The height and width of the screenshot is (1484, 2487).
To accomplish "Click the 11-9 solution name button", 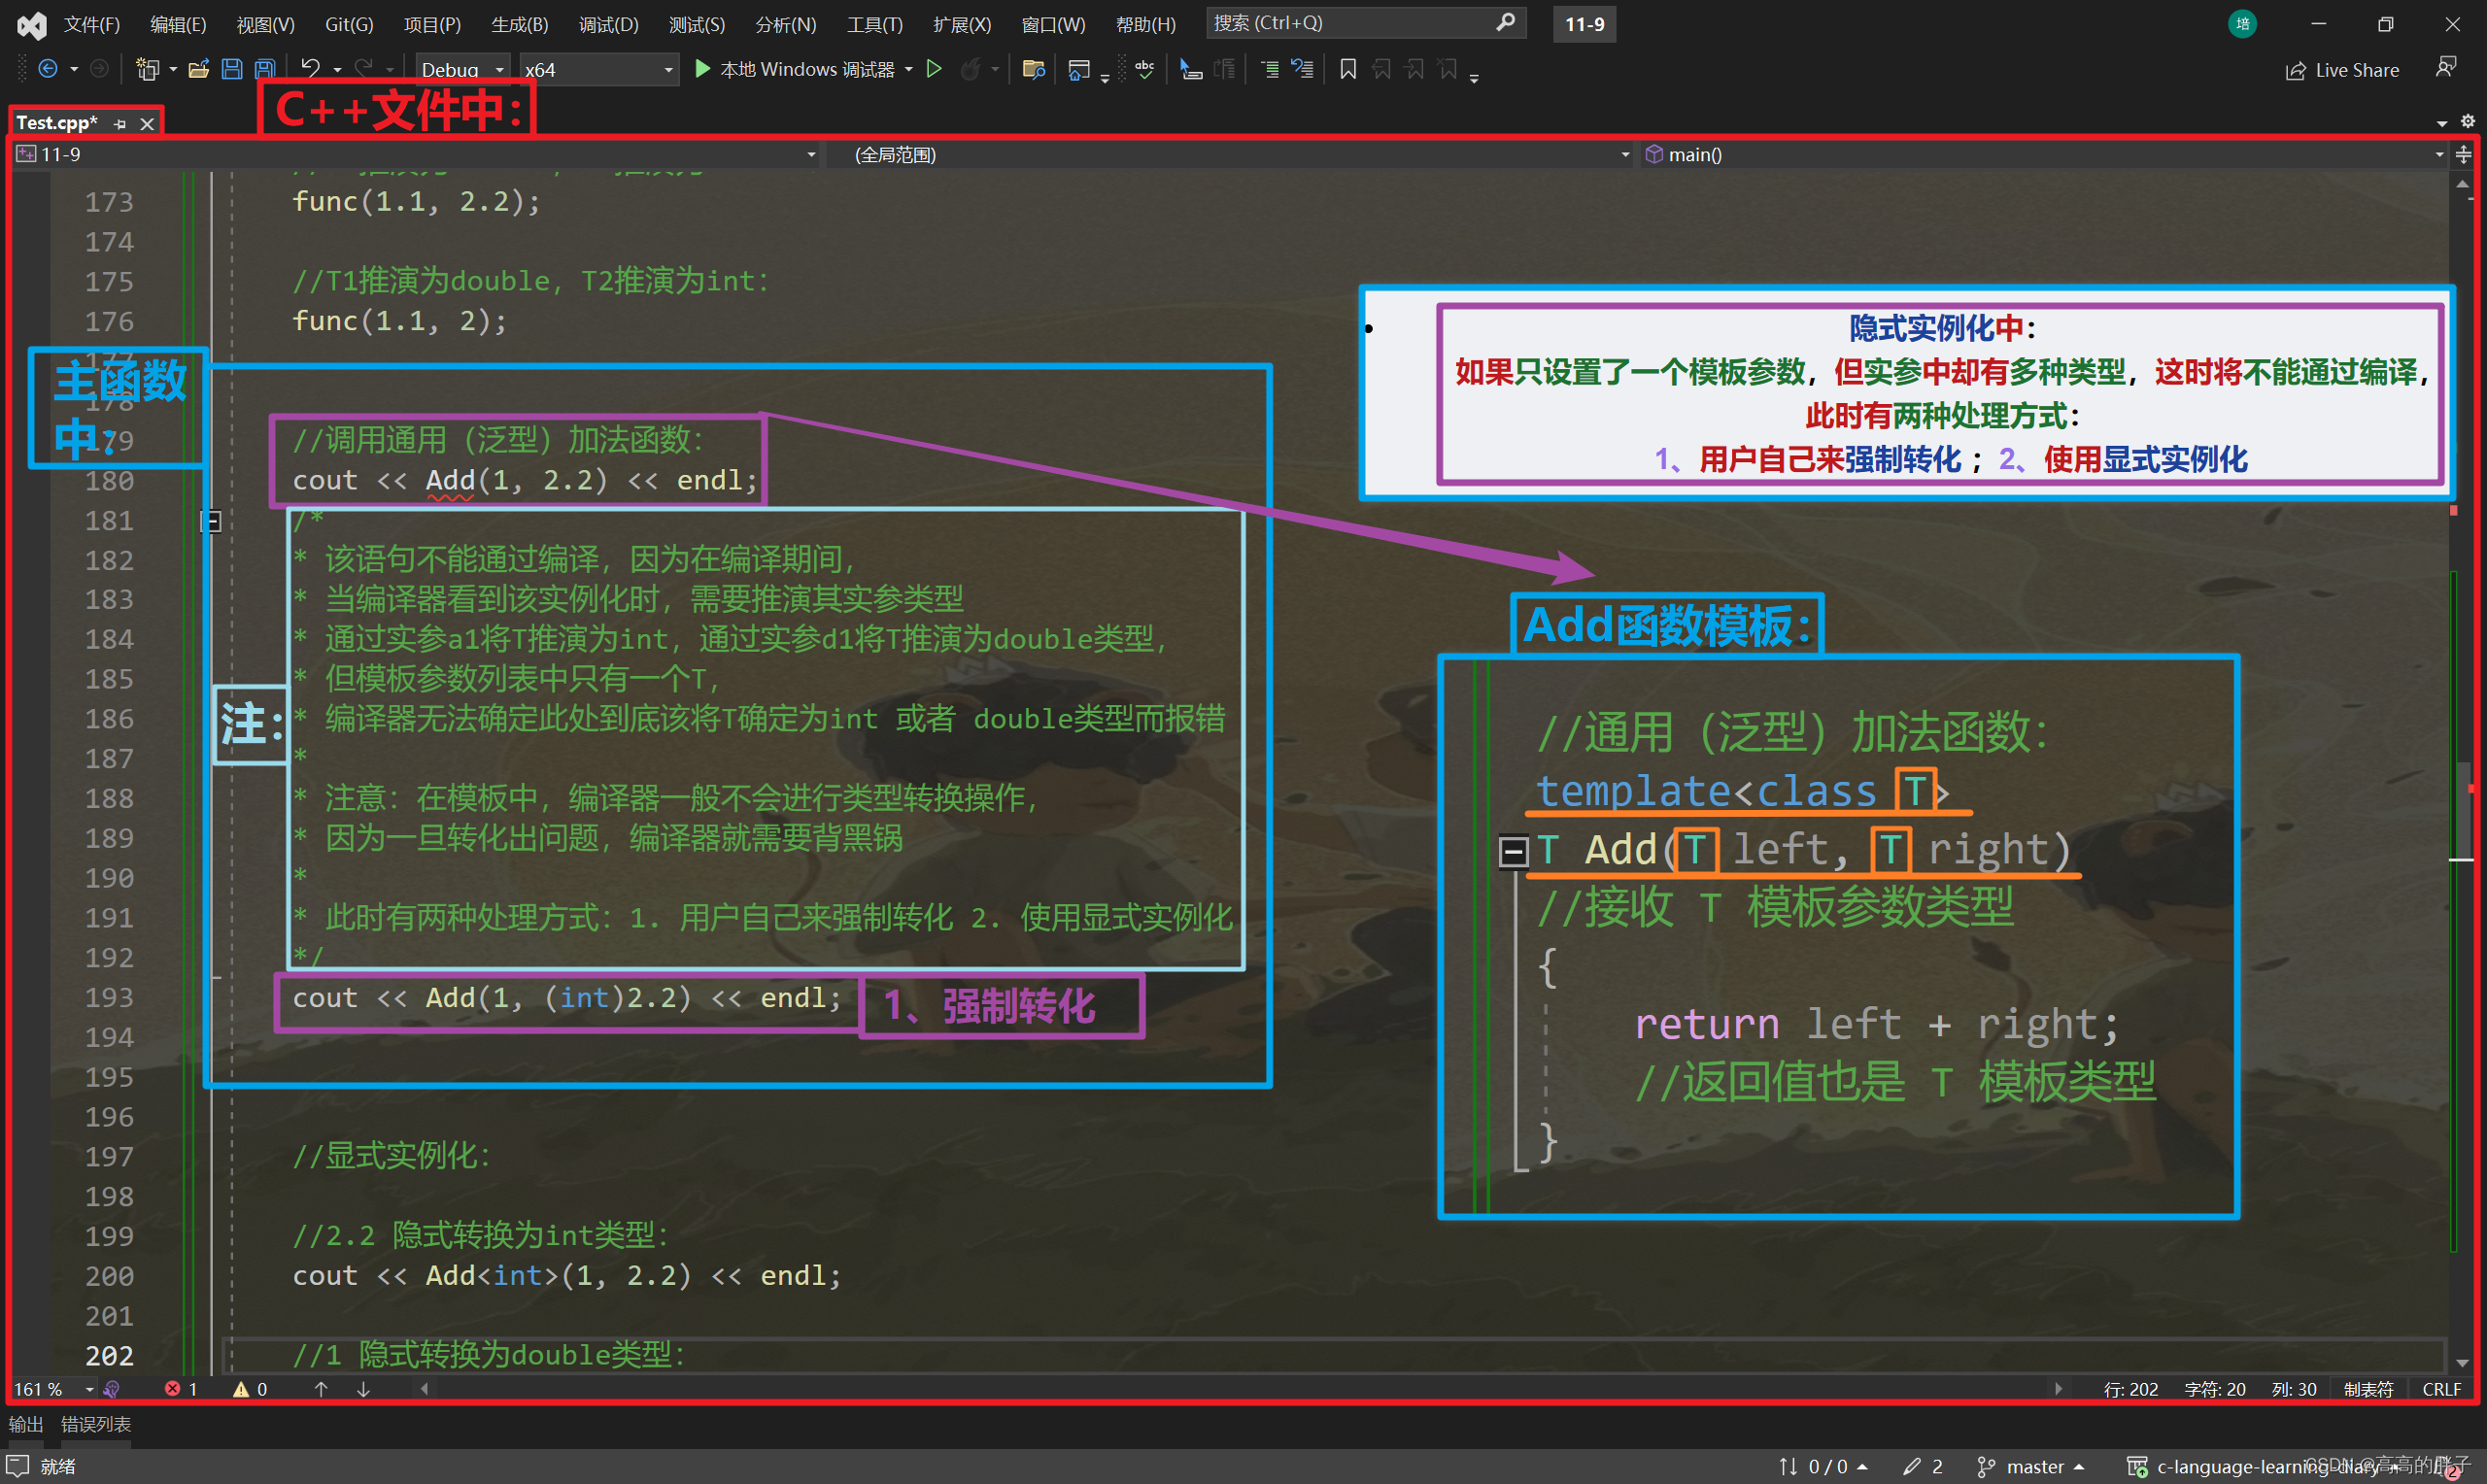I will 1584,24.
